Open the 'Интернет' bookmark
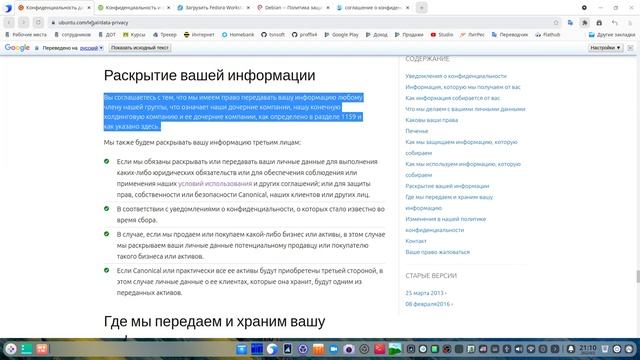 [x=199, y=35]
